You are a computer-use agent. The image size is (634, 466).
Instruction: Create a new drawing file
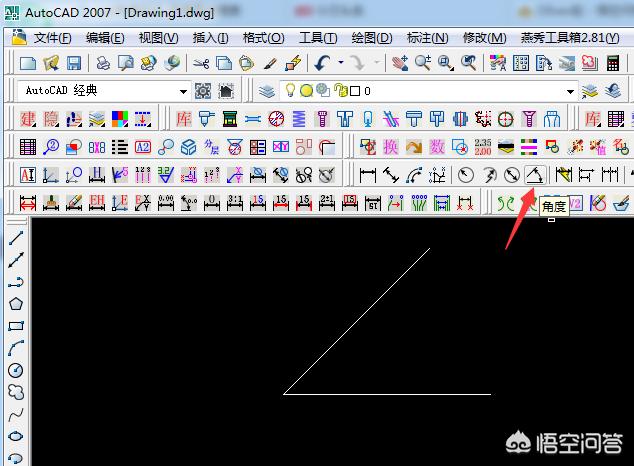pos(28,63)
